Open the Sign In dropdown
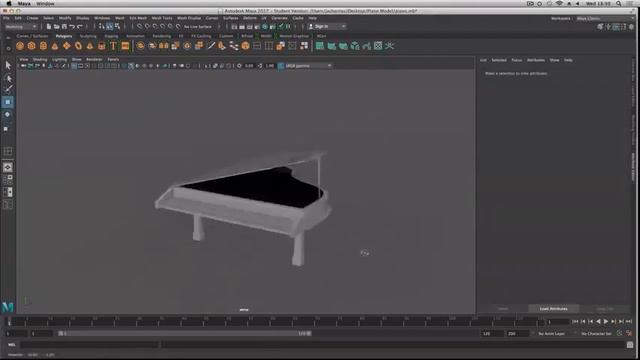 (327, 27)
